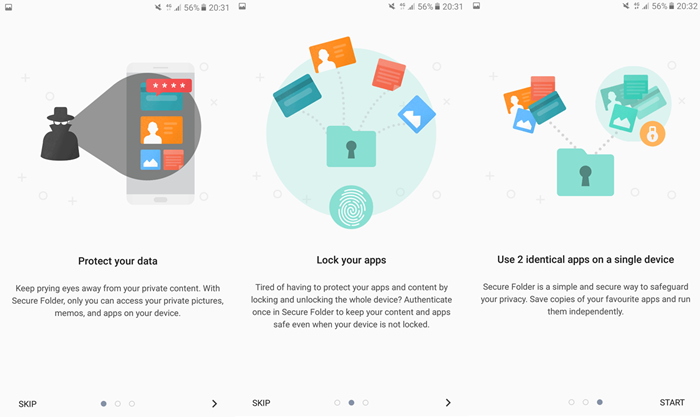
Task: Tap the Lock your apps heading
Action: [351, 260]
